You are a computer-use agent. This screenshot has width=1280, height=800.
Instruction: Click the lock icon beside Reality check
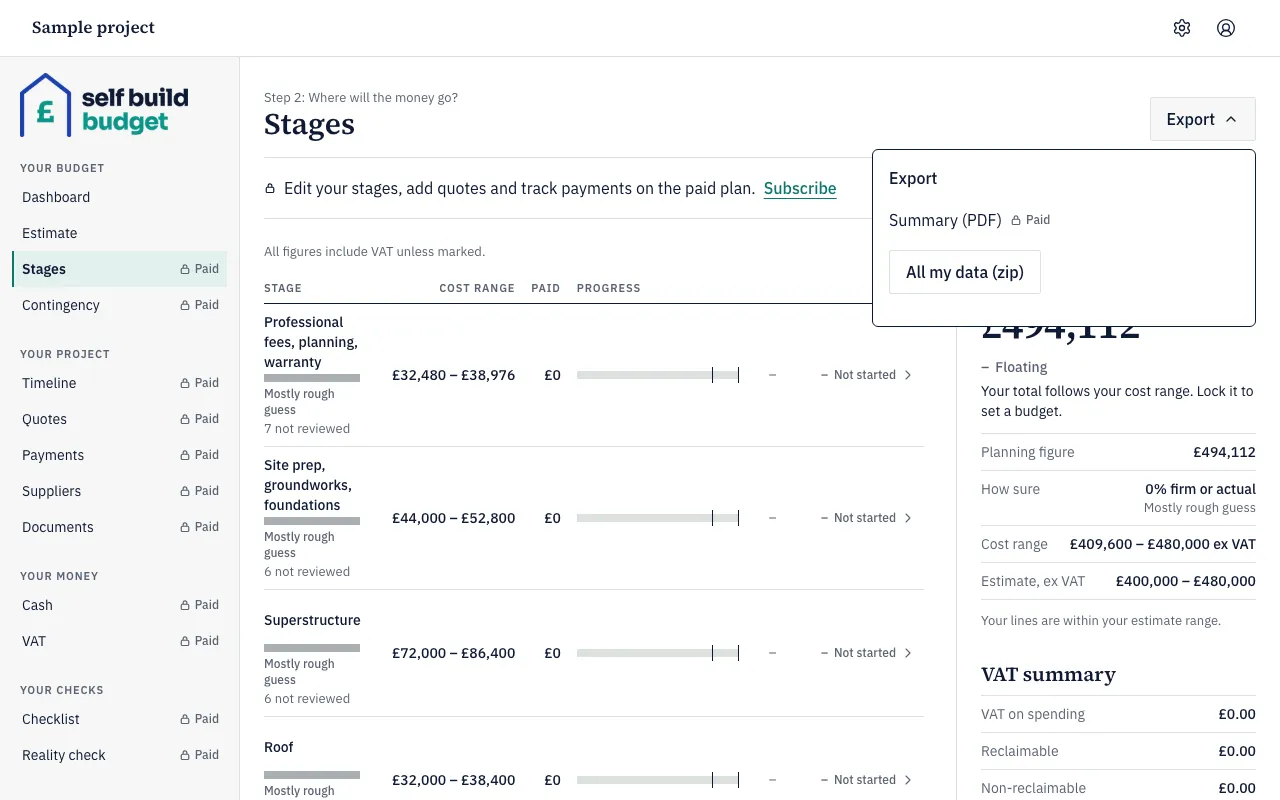pos(185,755)
